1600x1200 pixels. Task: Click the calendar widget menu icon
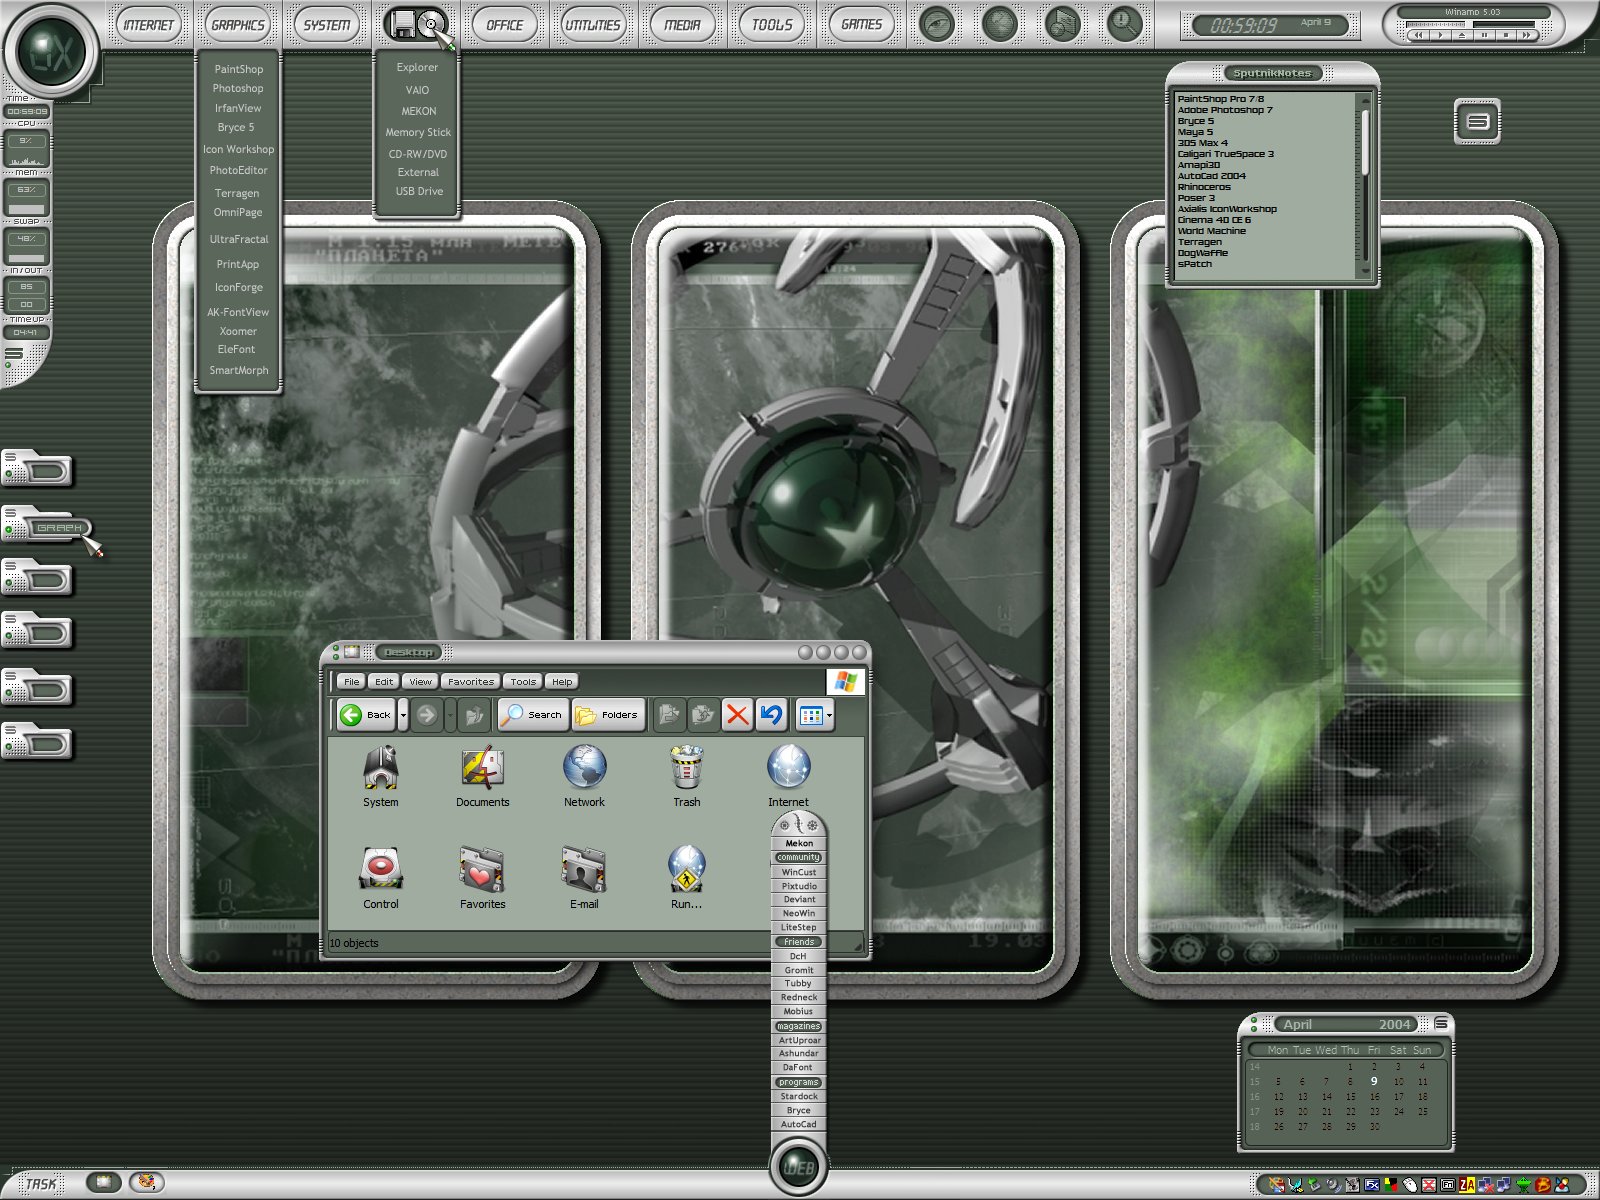[1441, 1023]
